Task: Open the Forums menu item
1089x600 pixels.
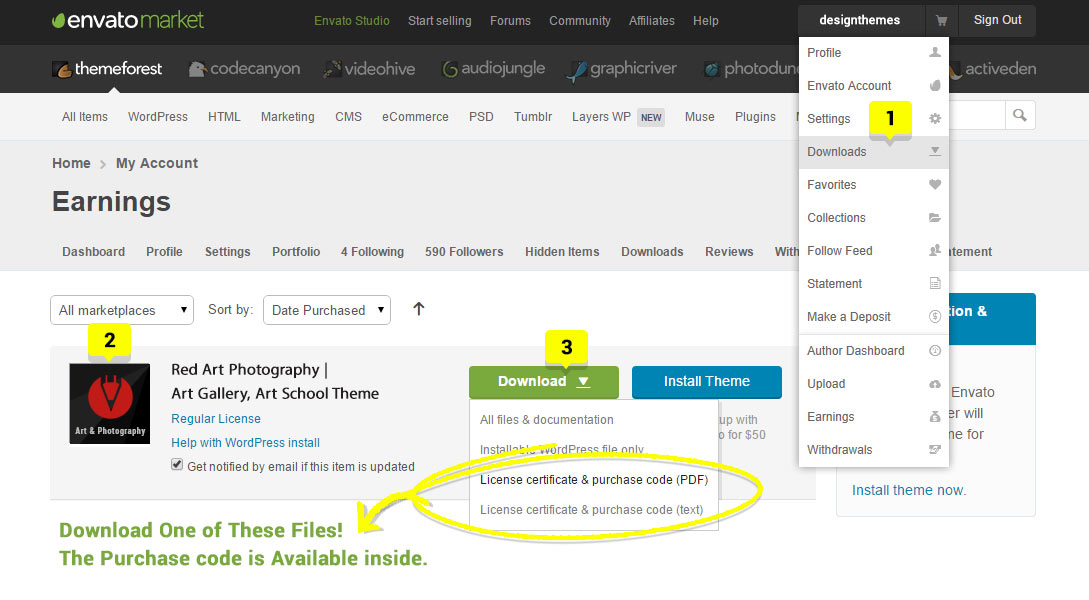Action: [510, 20]
